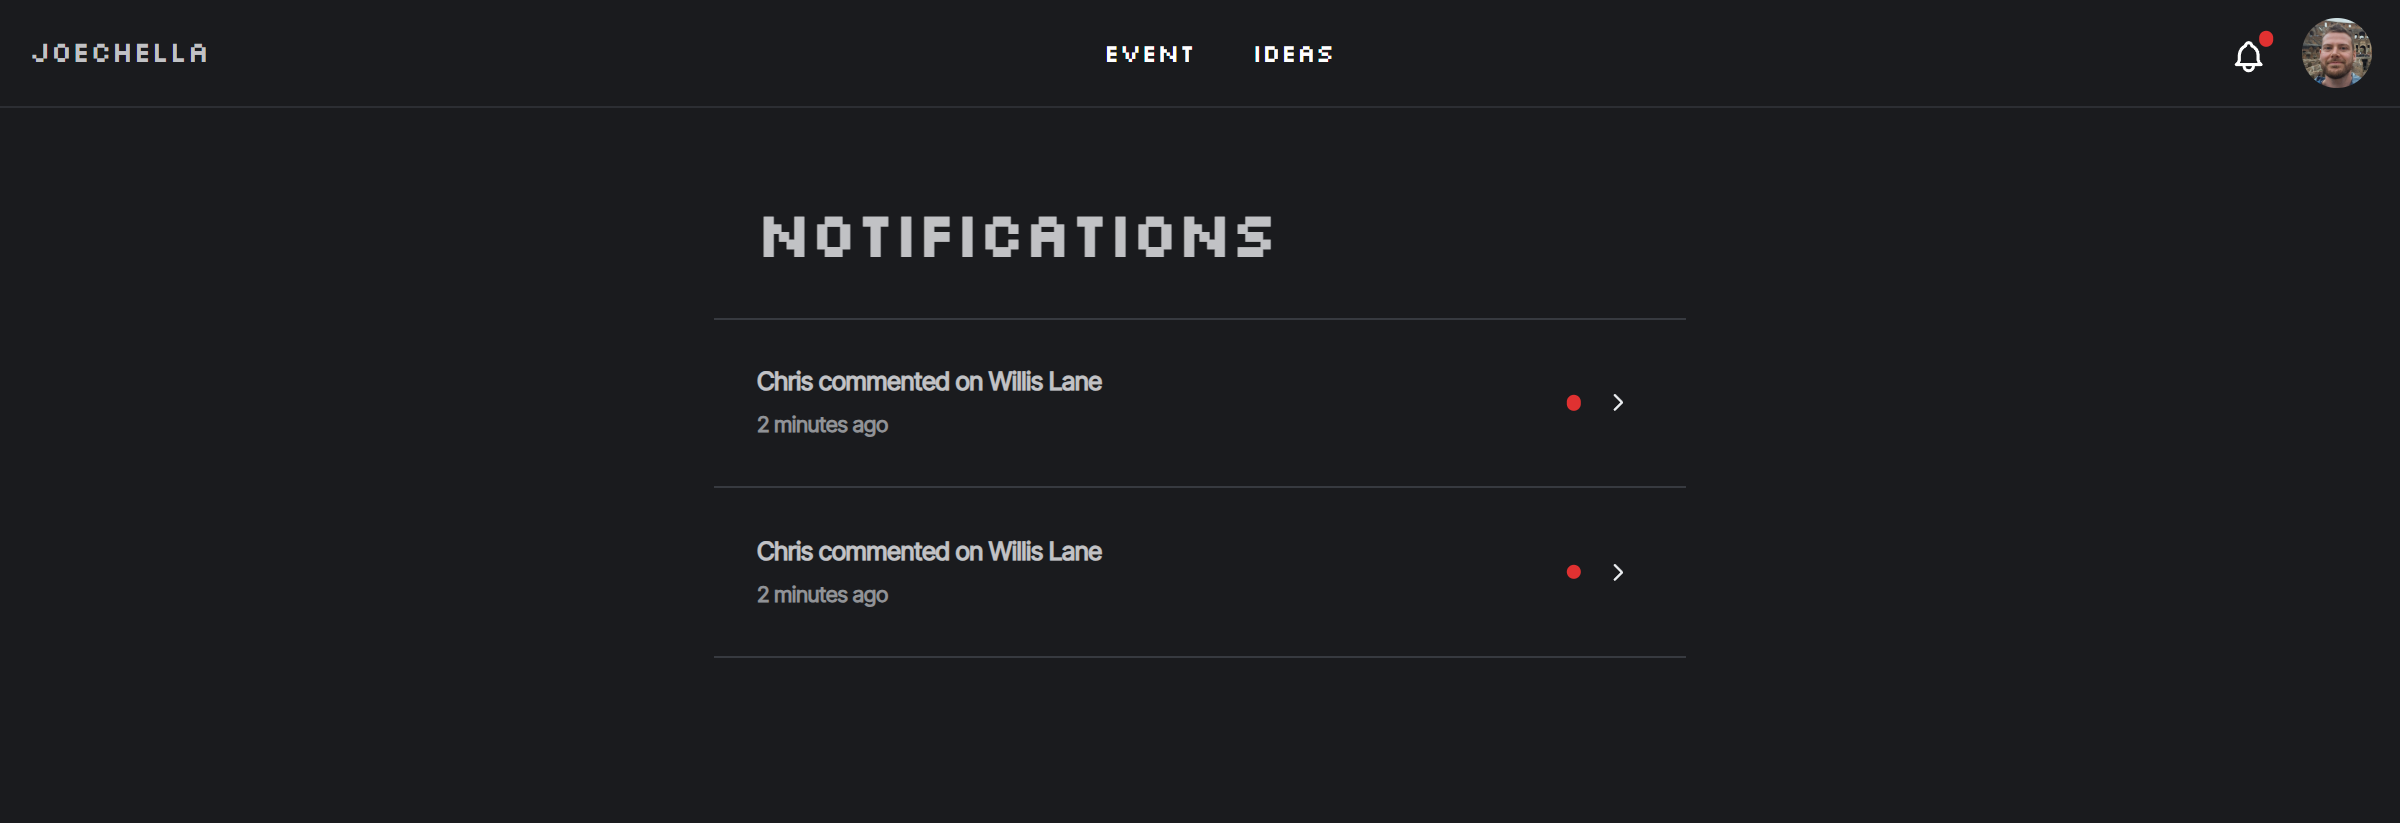Viewport: 2400px width, 823px height.
Task: Toggle the first notification's unread red dot
Action: [x=1574, y=403]
